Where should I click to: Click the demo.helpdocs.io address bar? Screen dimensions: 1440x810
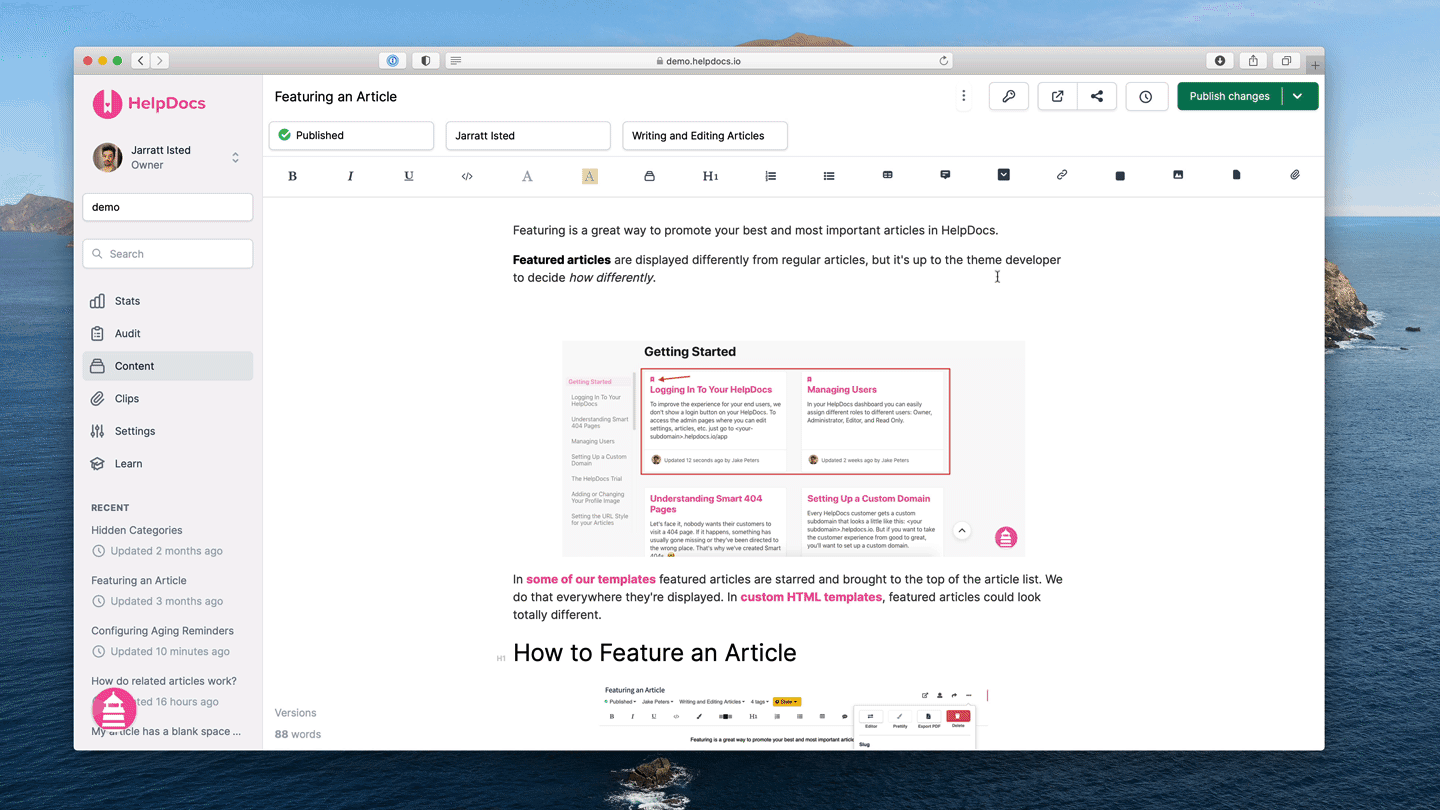tap(699, 61)
